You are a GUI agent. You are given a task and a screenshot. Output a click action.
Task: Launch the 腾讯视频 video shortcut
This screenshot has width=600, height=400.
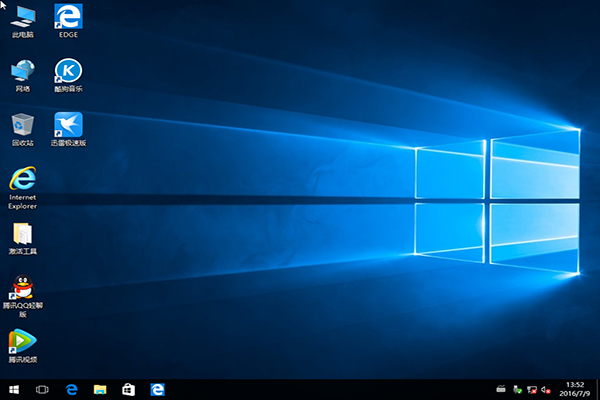[x=22, y=342]
